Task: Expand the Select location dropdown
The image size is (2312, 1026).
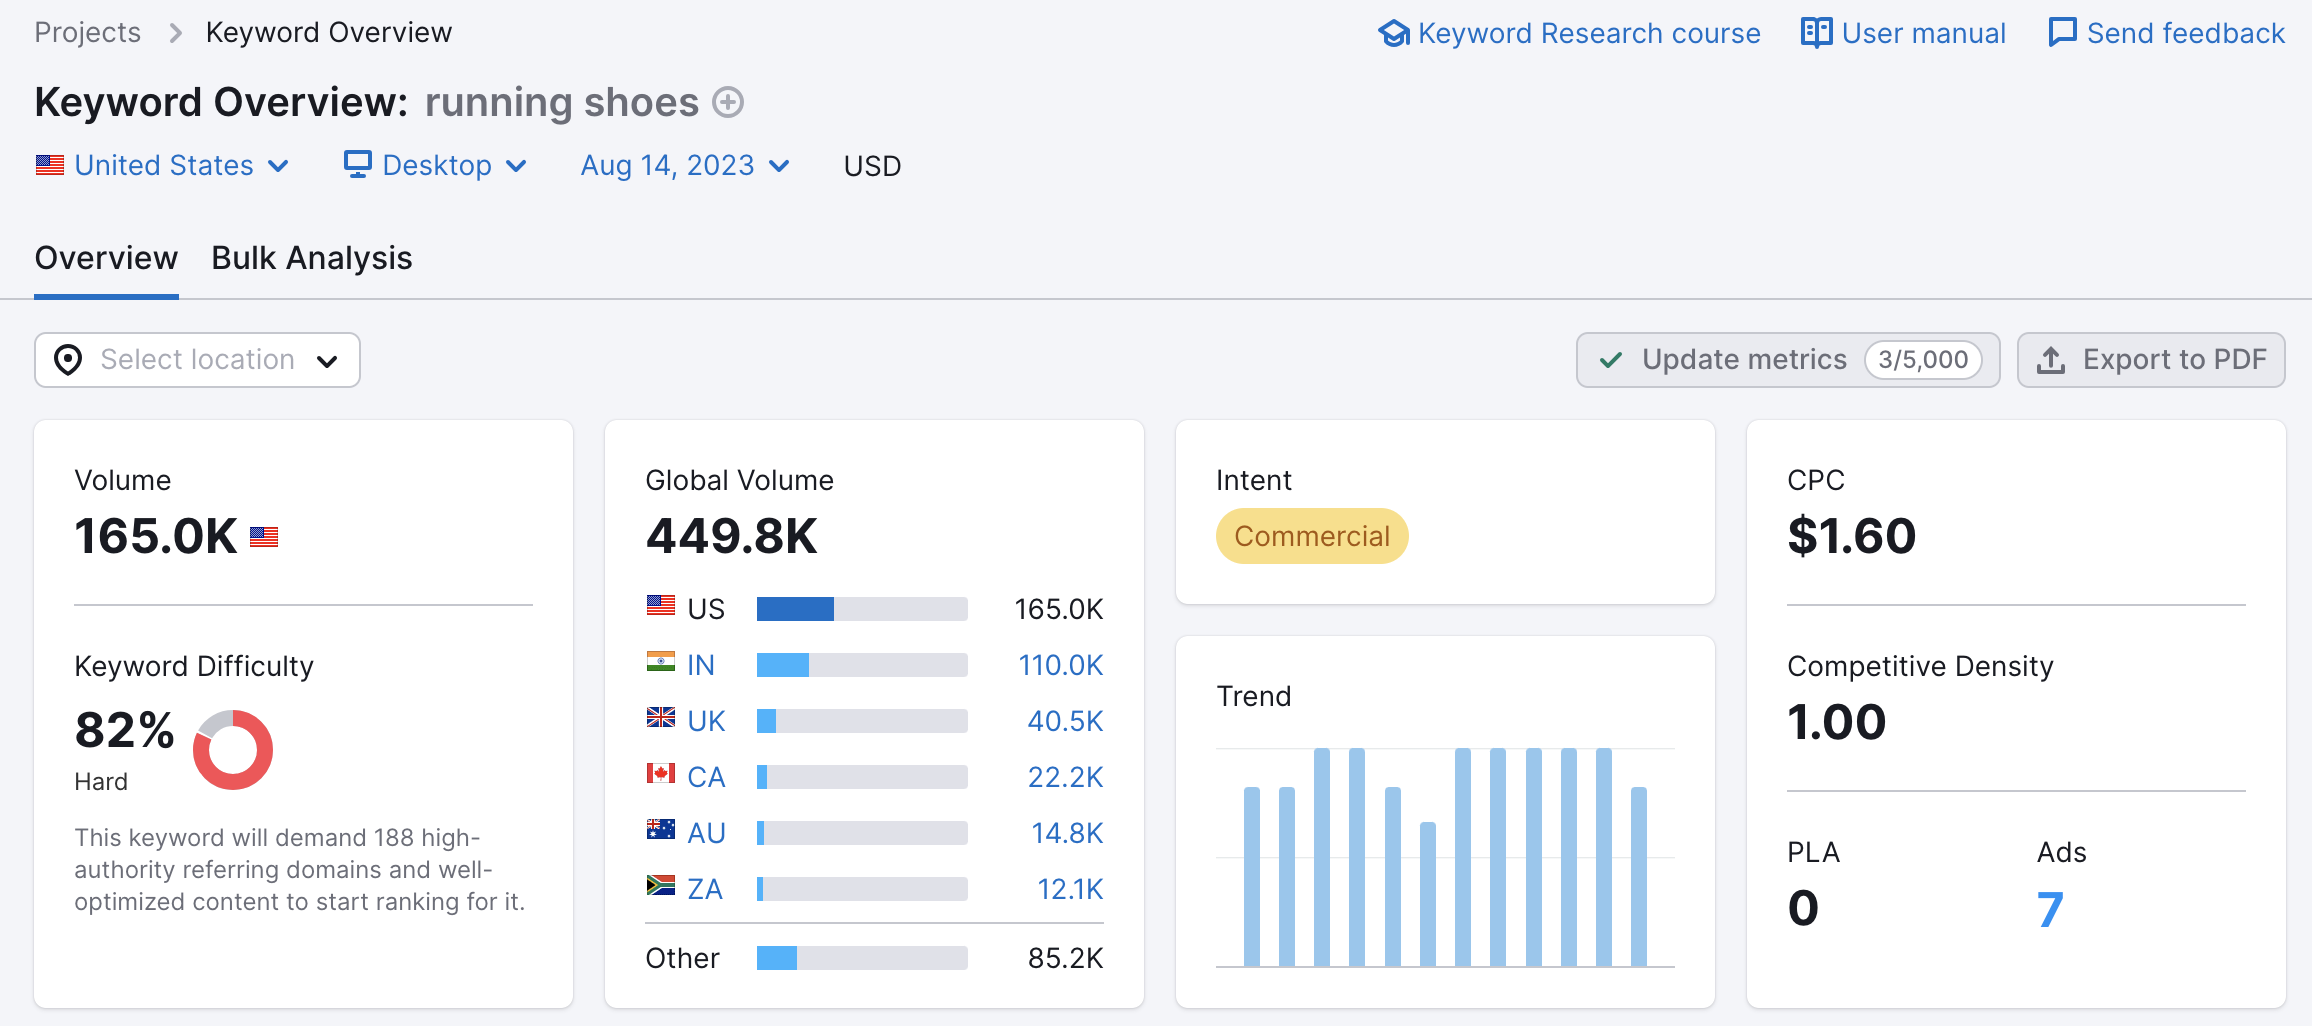Action: (197, 360)
